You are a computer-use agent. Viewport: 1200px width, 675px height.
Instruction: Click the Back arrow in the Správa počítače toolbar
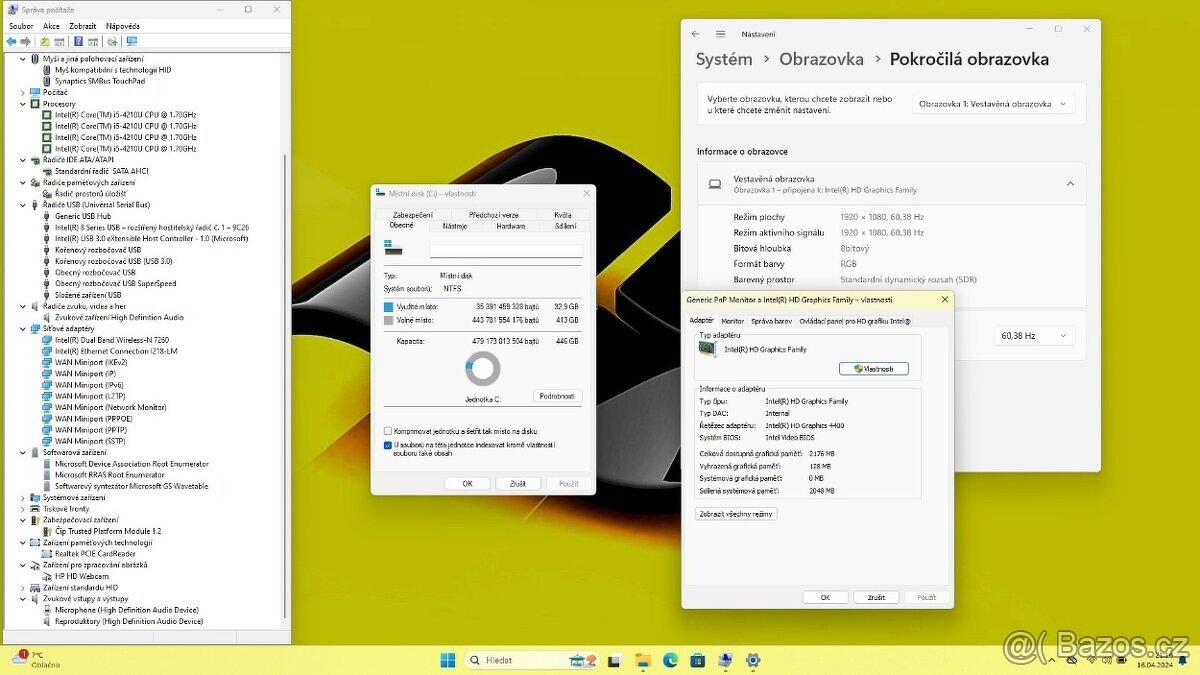12,41
